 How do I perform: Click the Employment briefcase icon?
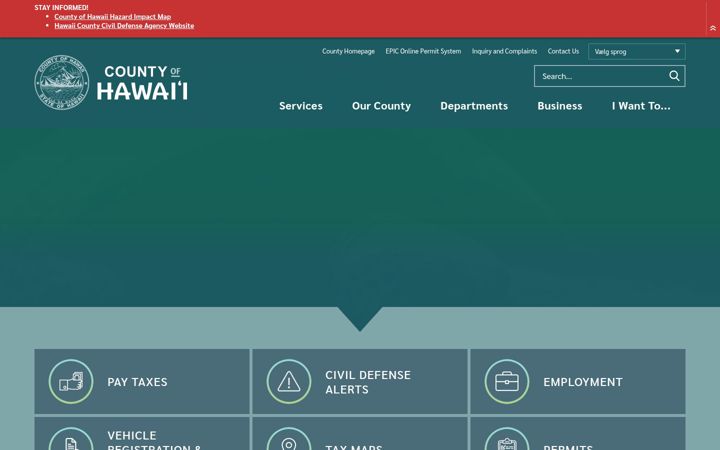click(x=507, y=382)
